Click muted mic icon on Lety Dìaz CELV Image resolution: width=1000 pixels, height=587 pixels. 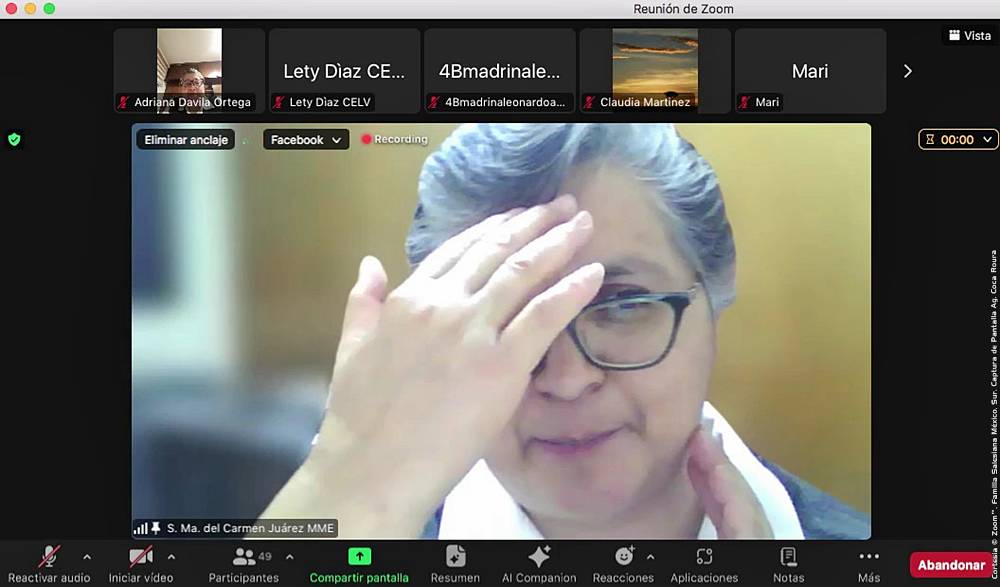[x=279, y=102]
